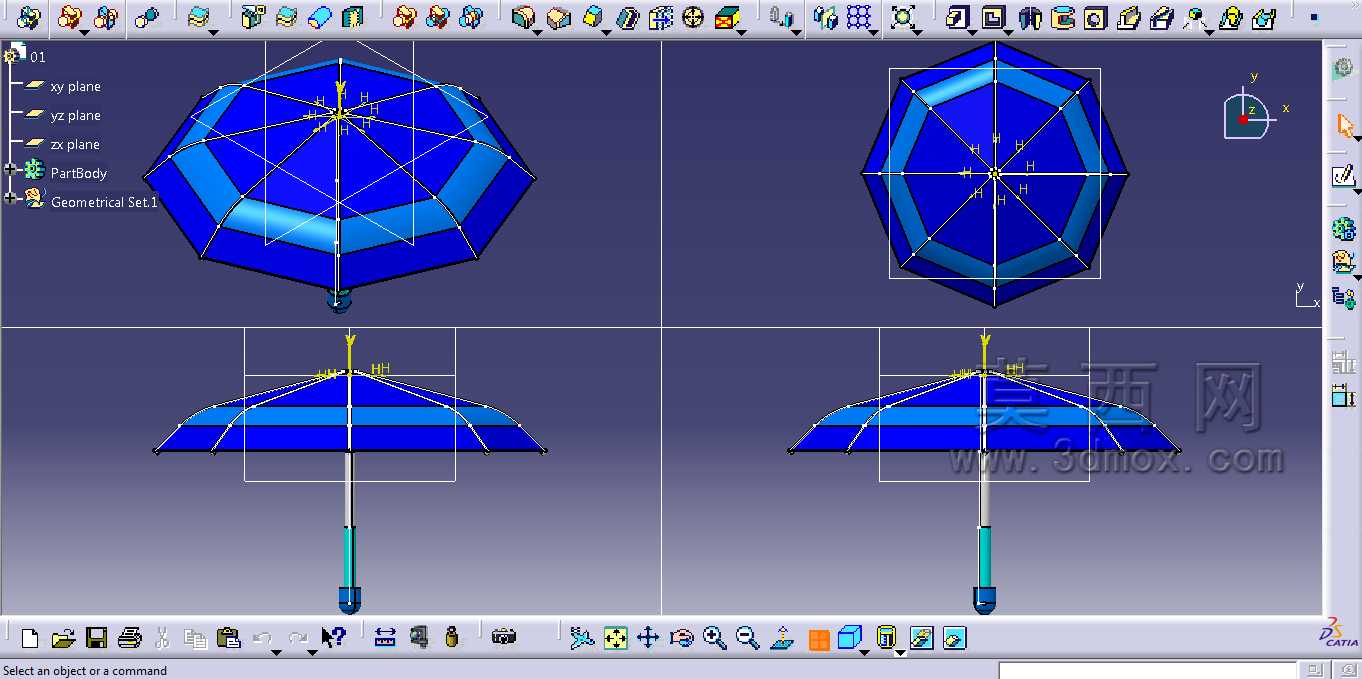Image resolution: width=1362 pixels, height=679 pixels.
Task: Click the Undo arrow icon
Action: (x=262, y=638)
